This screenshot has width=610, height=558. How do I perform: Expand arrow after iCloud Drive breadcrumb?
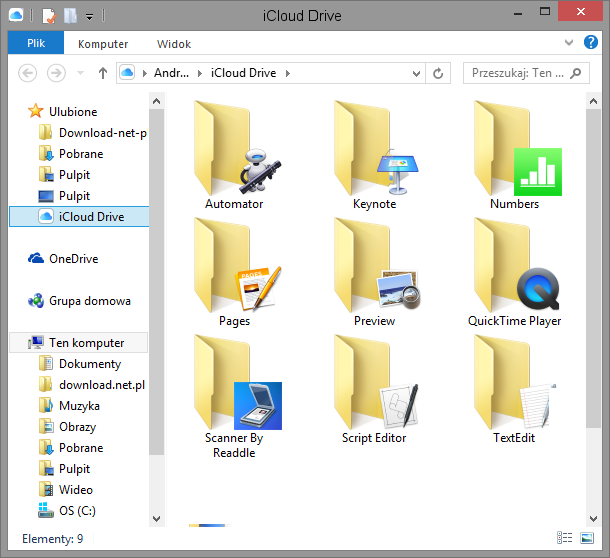(x=288, y=73)
